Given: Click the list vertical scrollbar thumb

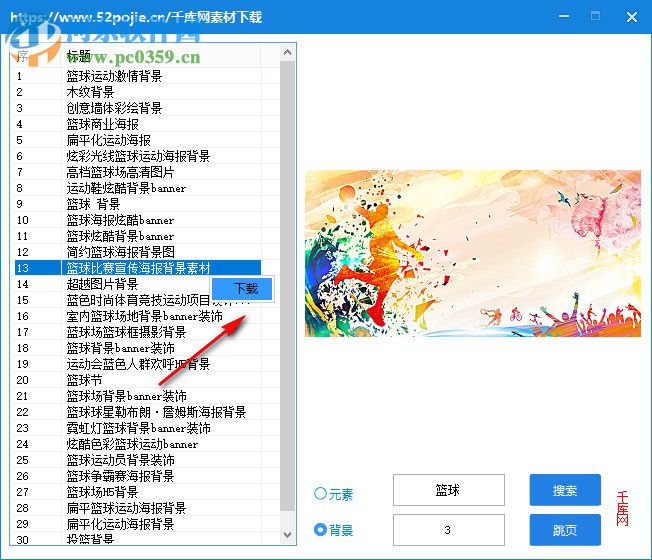Looking at the screenshot, I should (x=287, y=286).
